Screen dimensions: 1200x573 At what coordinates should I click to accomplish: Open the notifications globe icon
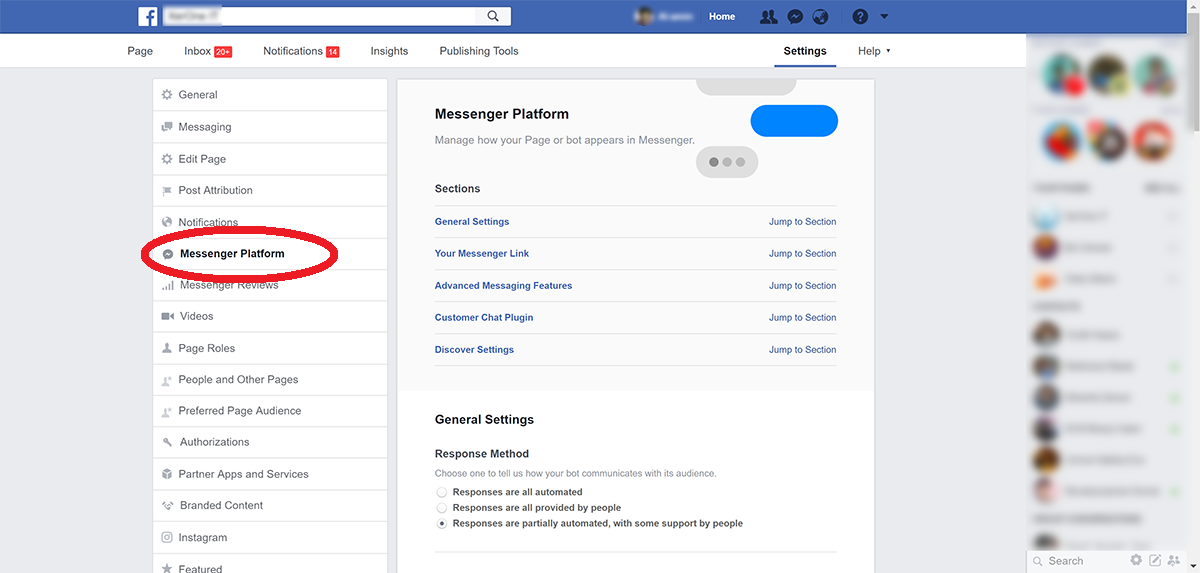[x=820, y=17]
